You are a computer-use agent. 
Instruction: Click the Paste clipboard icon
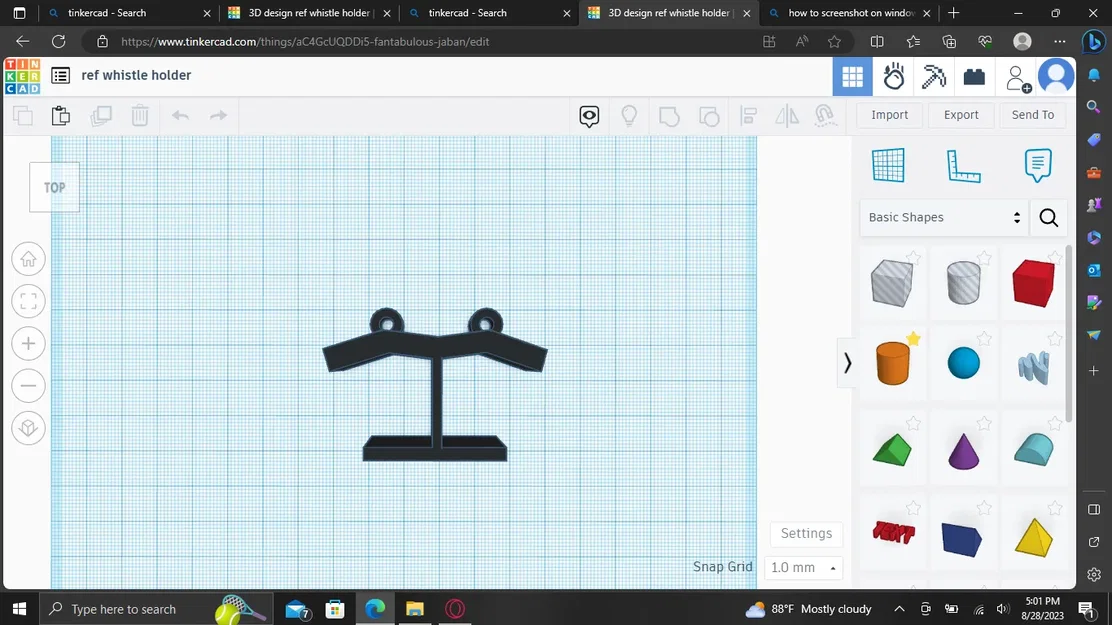(x=61, y=116)
